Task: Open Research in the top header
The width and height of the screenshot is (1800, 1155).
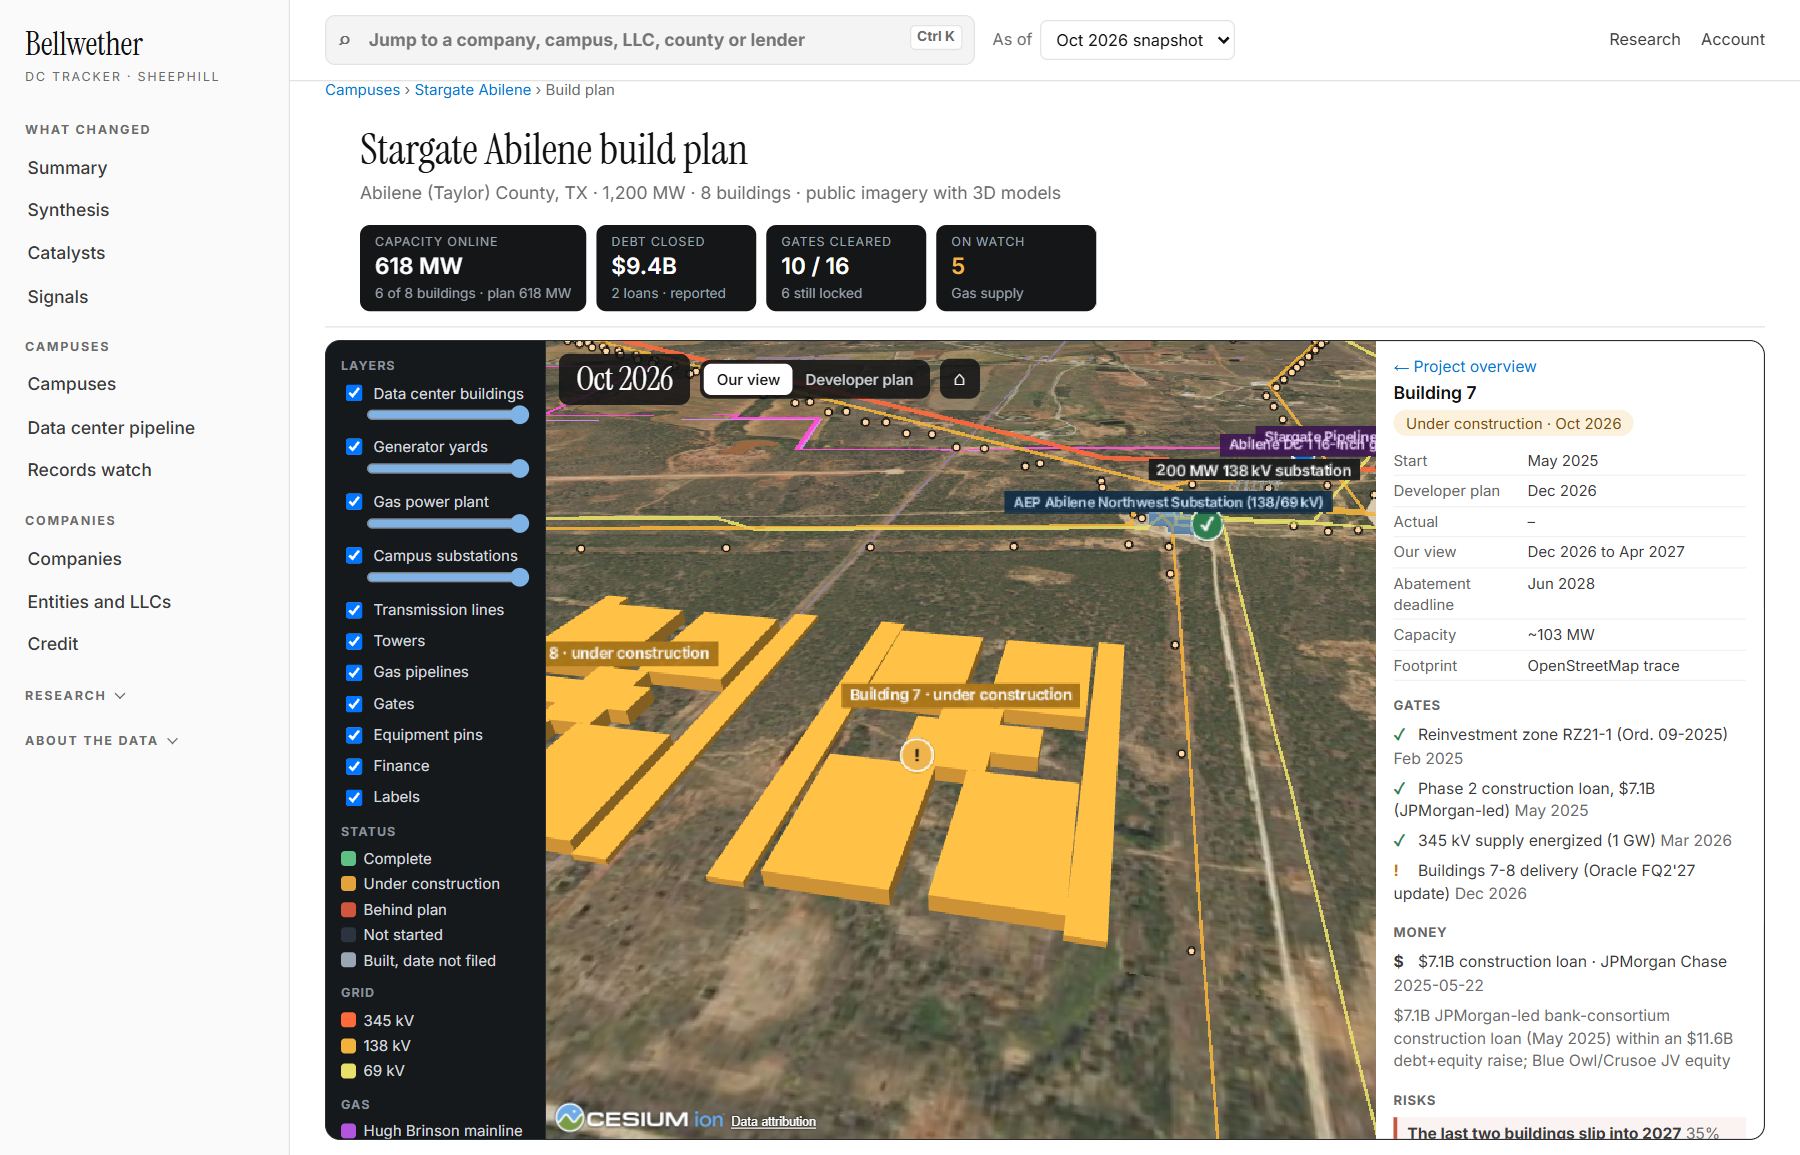Action: pyautogui.click(x=1644, y=40)
